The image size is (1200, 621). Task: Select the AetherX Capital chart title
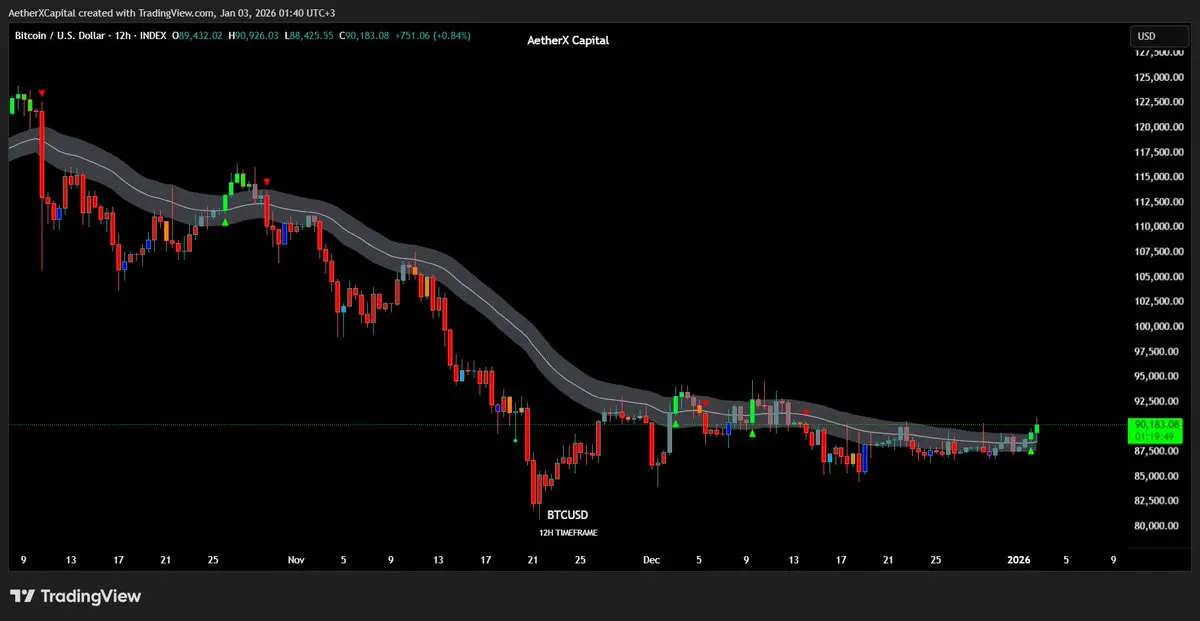click(x=568, y=40)
